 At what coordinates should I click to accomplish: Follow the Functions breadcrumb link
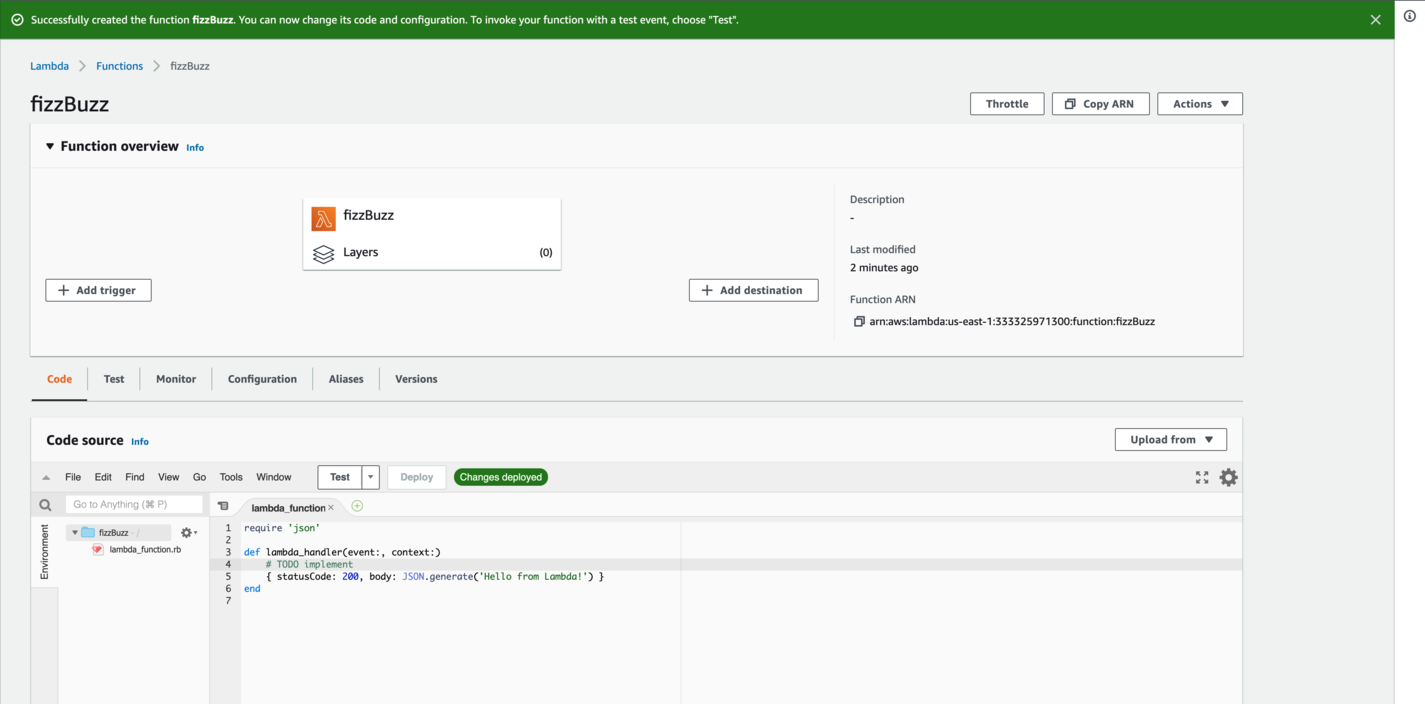(x=119, y=66)
